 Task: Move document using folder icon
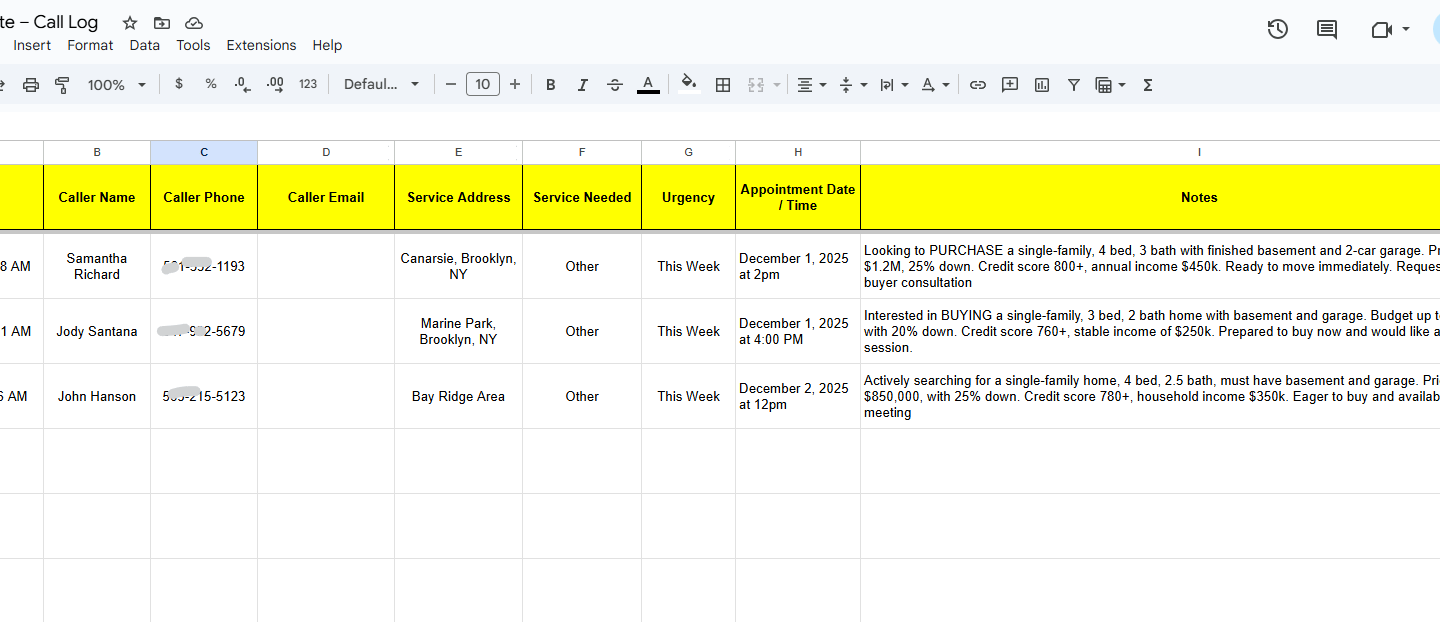[x=162, y=23]
